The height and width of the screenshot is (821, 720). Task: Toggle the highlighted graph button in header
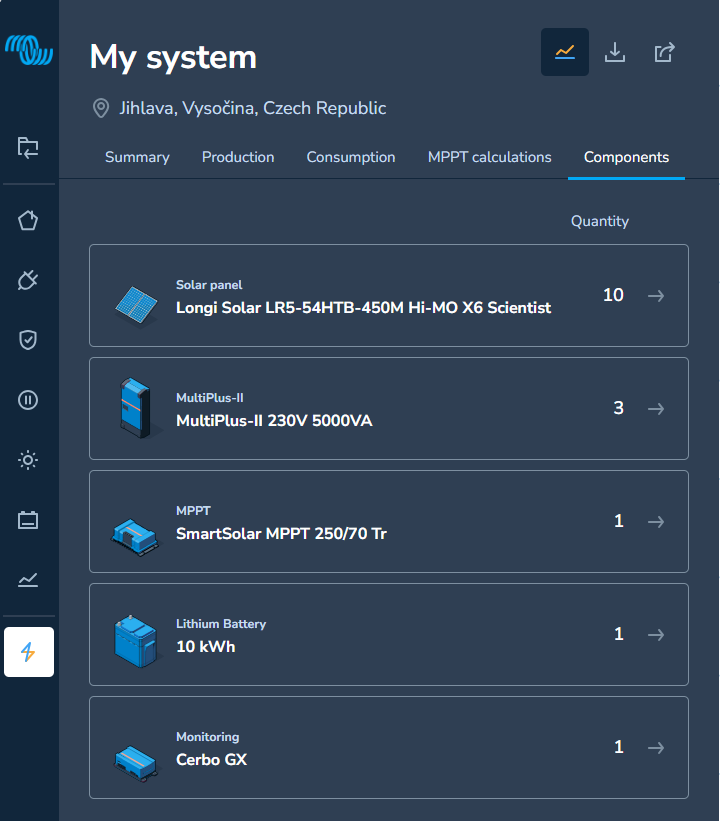pyautogui.click(x=565, y=52)
